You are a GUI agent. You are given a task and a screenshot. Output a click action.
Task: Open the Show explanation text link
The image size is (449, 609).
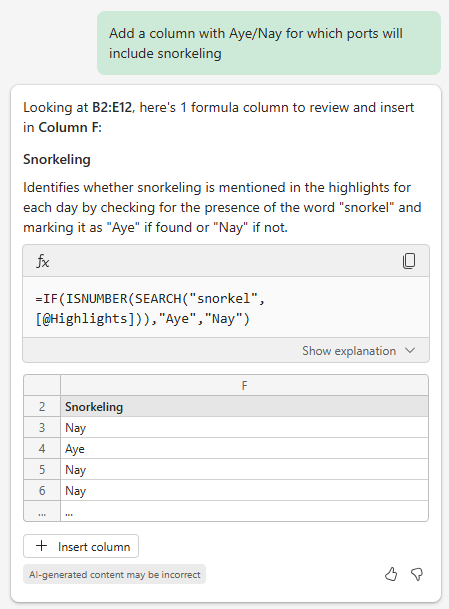(x=349, y=351)
